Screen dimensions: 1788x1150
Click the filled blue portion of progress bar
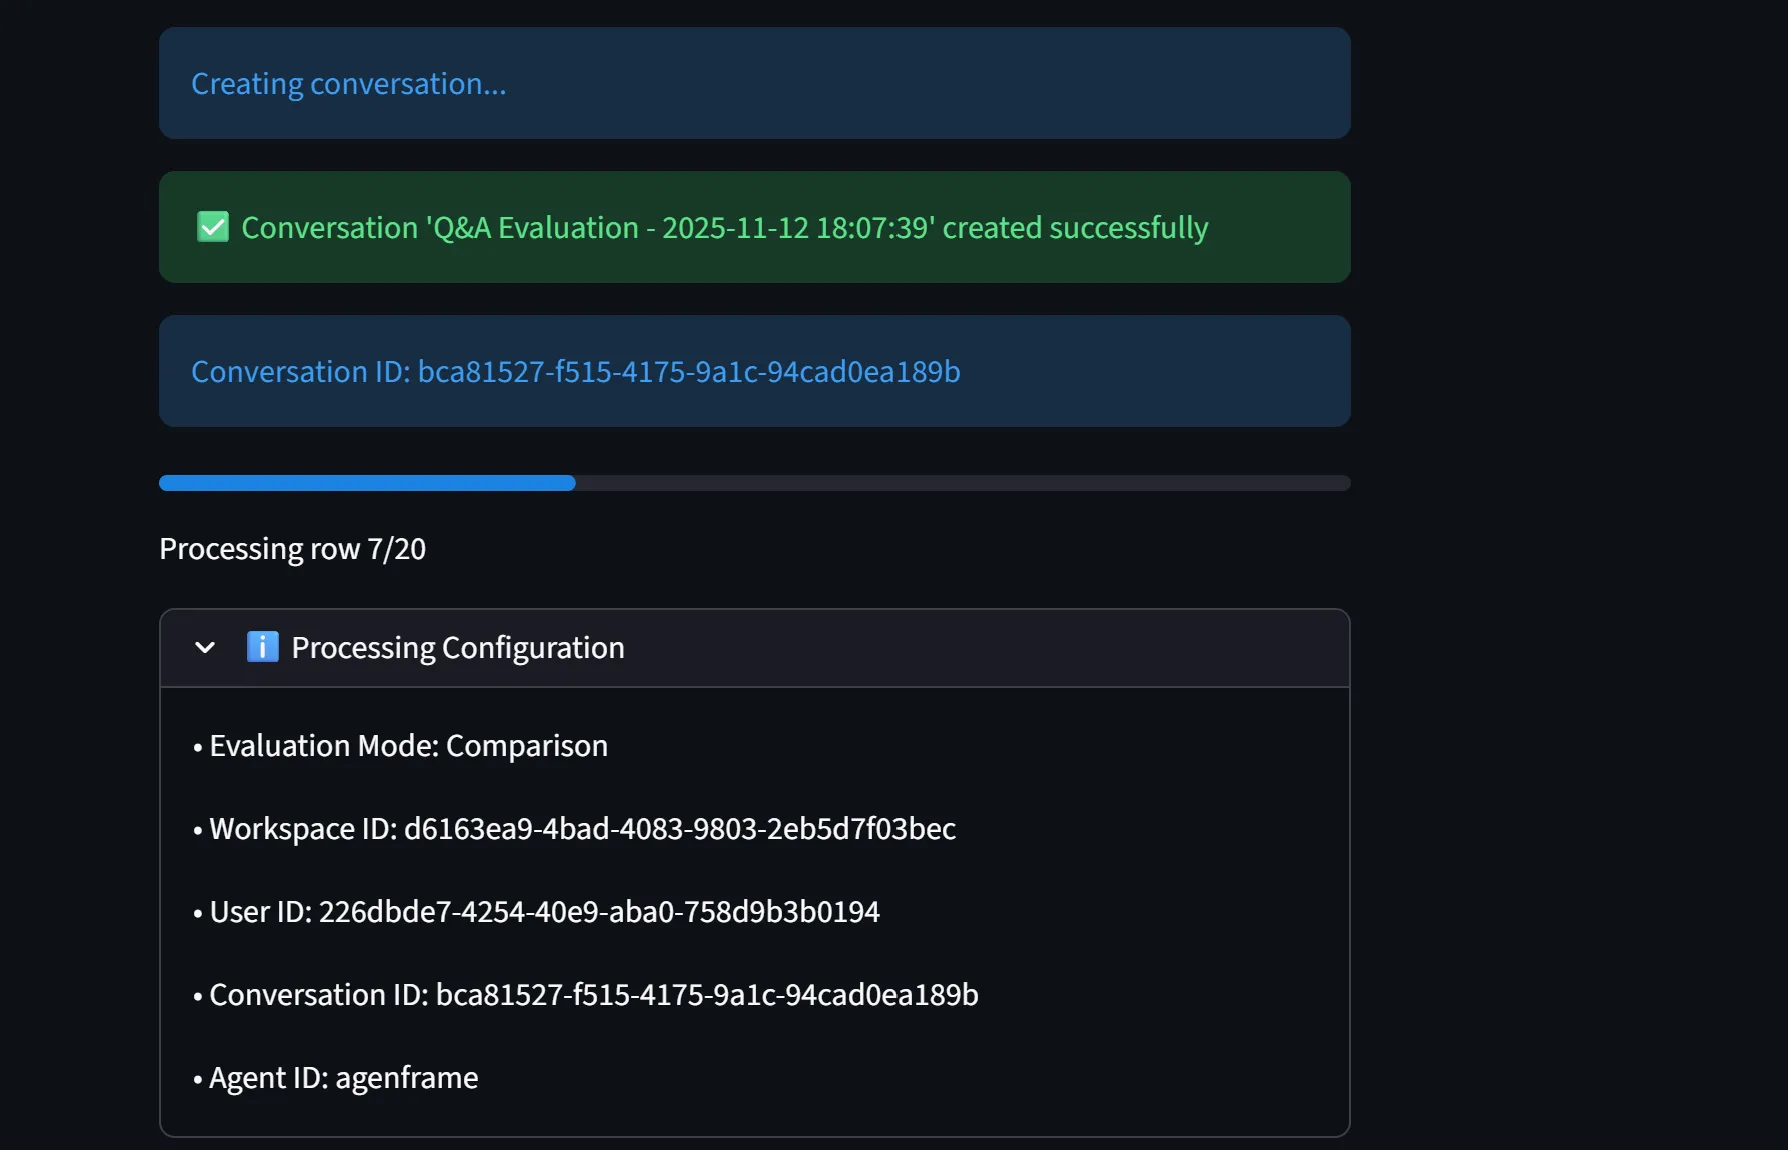pos(367,483)
